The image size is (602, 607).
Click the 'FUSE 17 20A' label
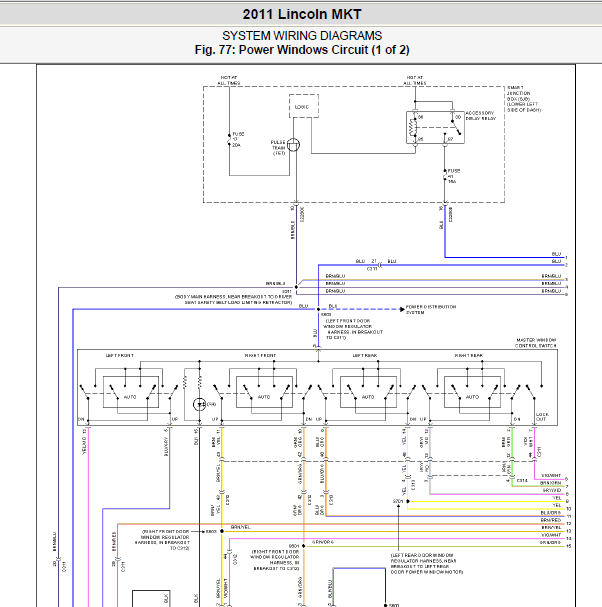coord(238,139)
